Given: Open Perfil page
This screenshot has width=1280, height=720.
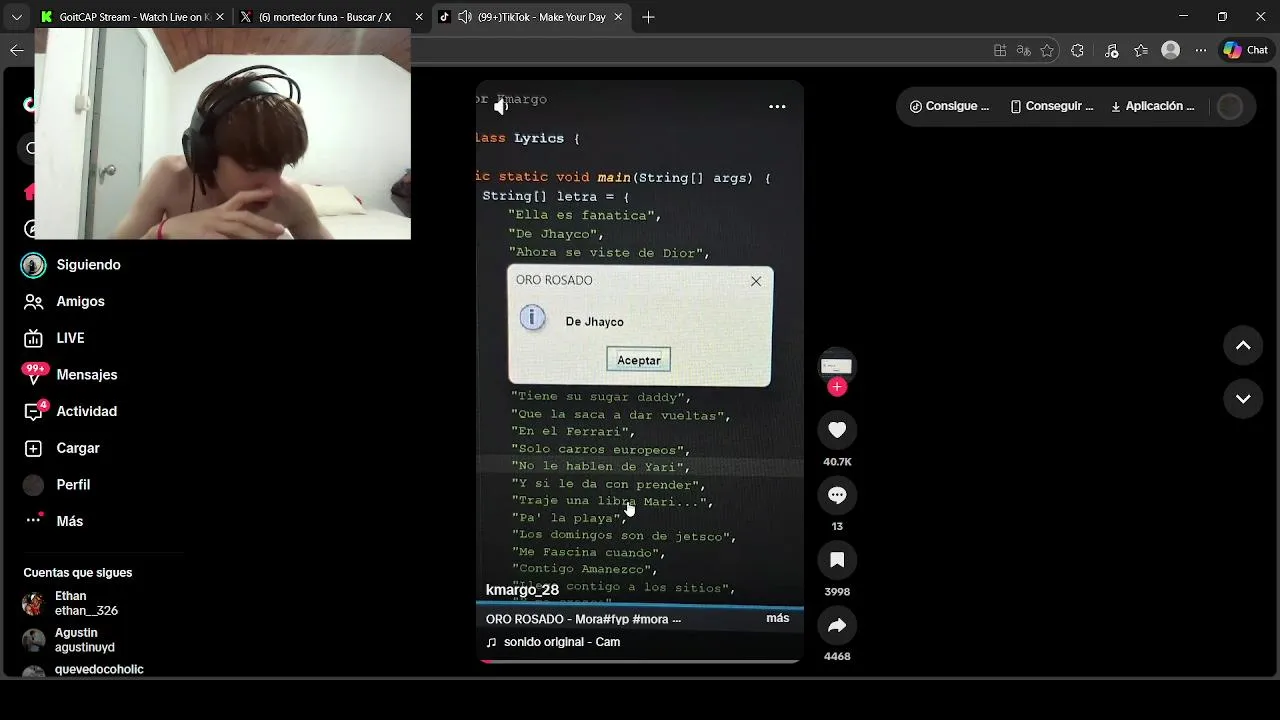Looking at the screenshot, I should click(73, 485).
